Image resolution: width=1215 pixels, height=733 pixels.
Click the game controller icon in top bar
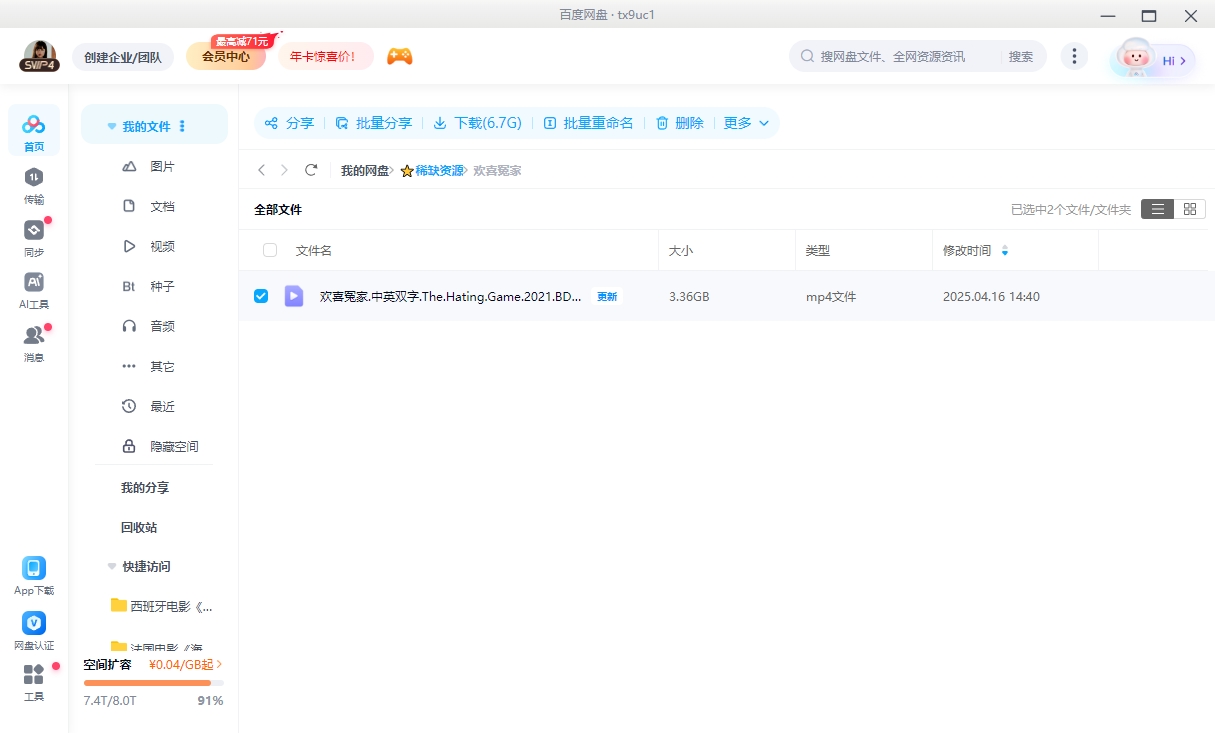click(x=399, y=57)
